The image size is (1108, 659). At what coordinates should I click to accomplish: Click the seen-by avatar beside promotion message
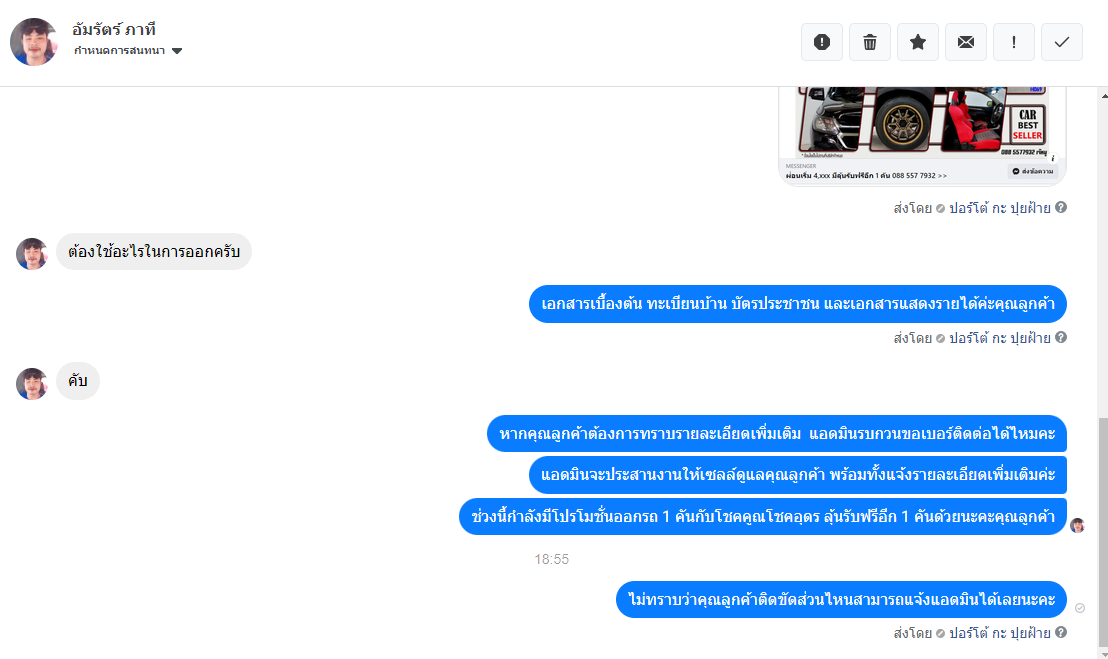[1077, 525]
